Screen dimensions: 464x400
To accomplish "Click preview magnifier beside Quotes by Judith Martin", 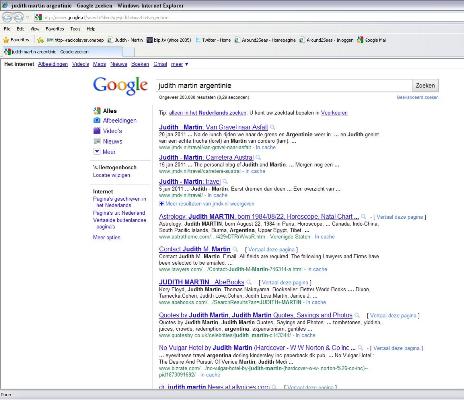I will pyautogui.click(x=357, y=315).
